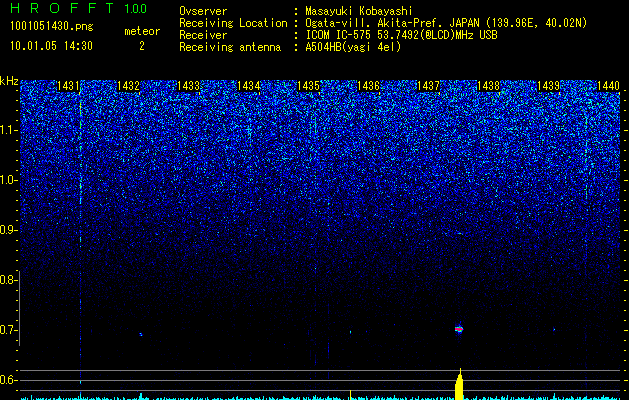629x400 pixels.
Task: Click antenna value A504HB(yagi 4el)
Action: [x=353, y=47]
